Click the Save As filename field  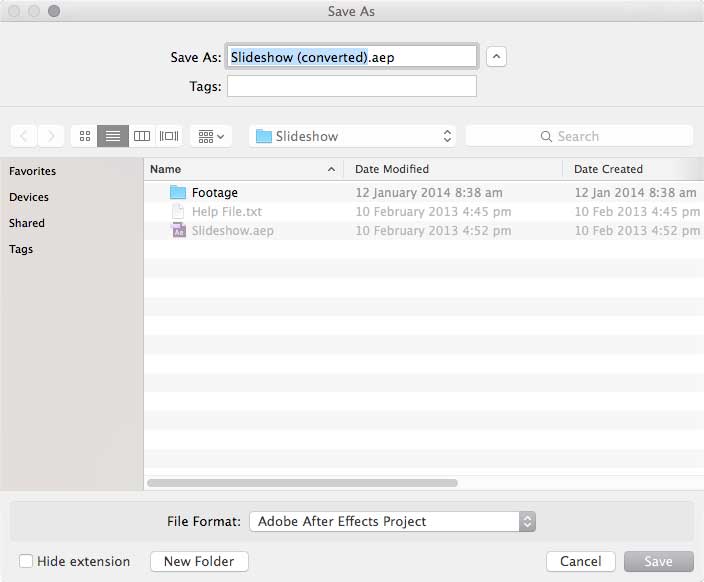coord(352,57)
